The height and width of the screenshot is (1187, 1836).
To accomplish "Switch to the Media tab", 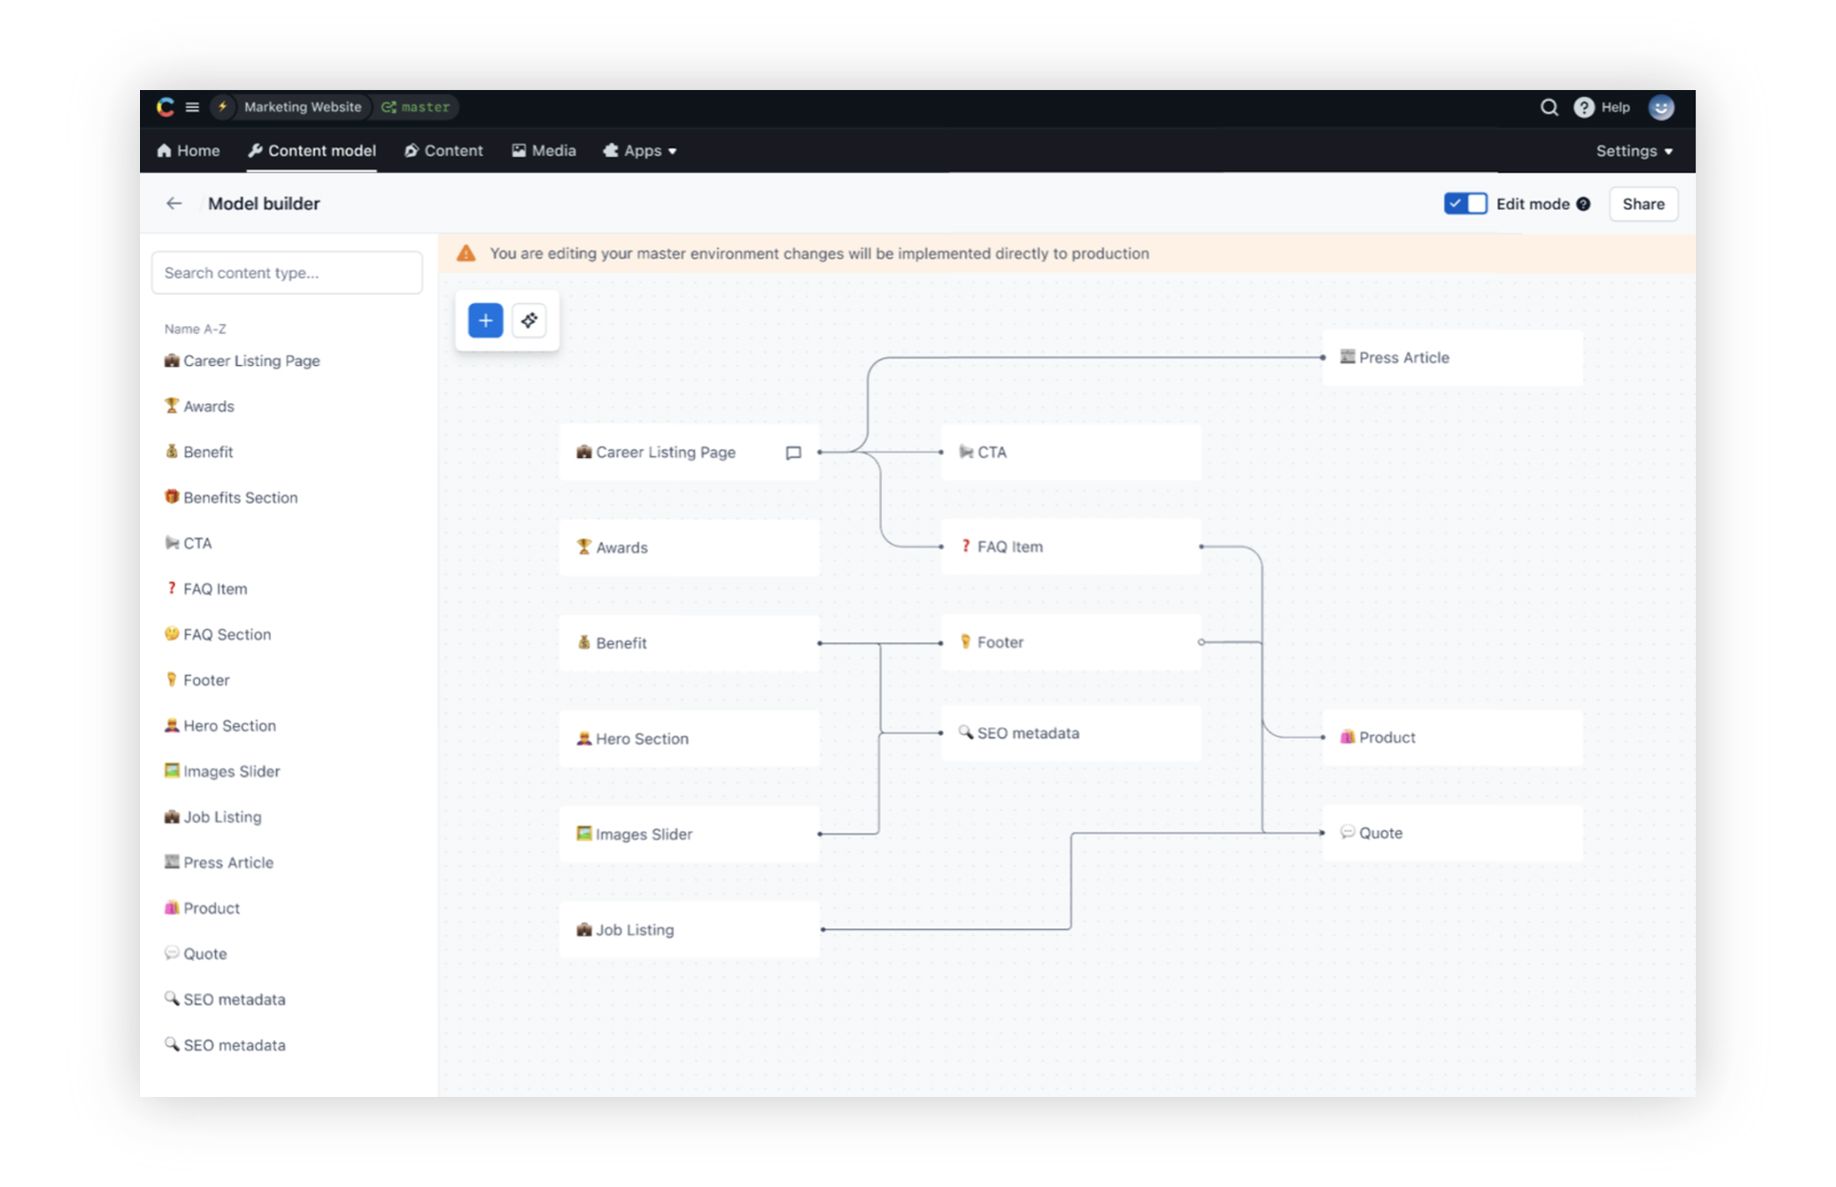I will pos(544,150).
